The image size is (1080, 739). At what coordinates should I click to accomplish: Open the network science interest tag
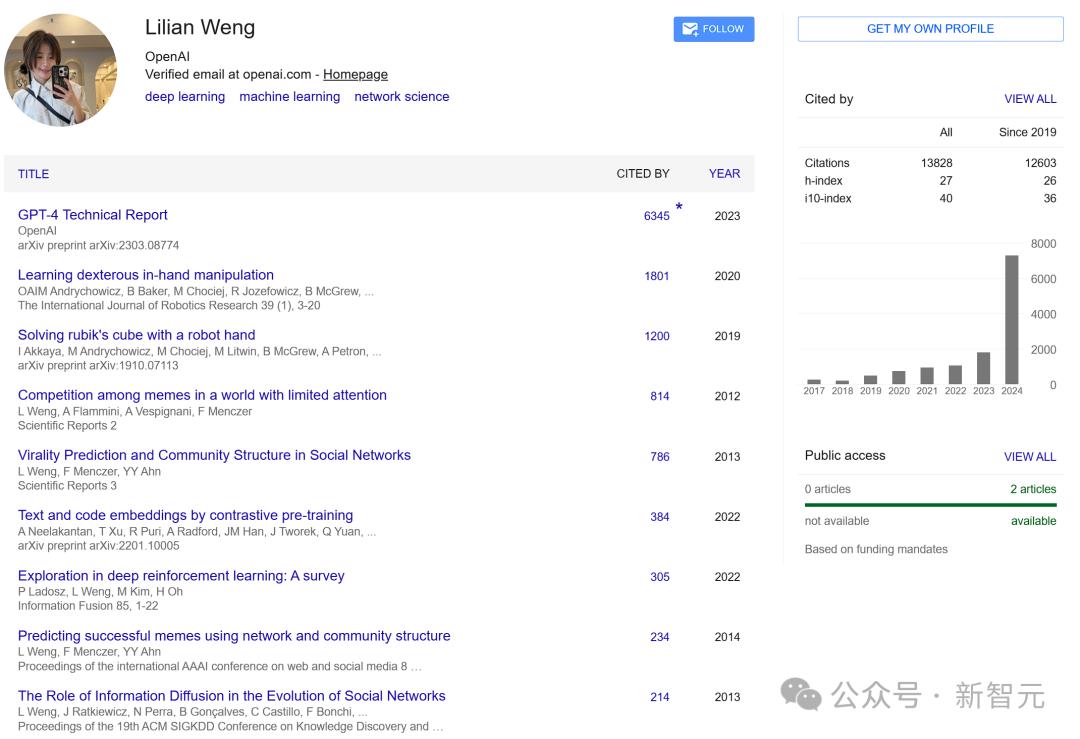pos(401,97)
